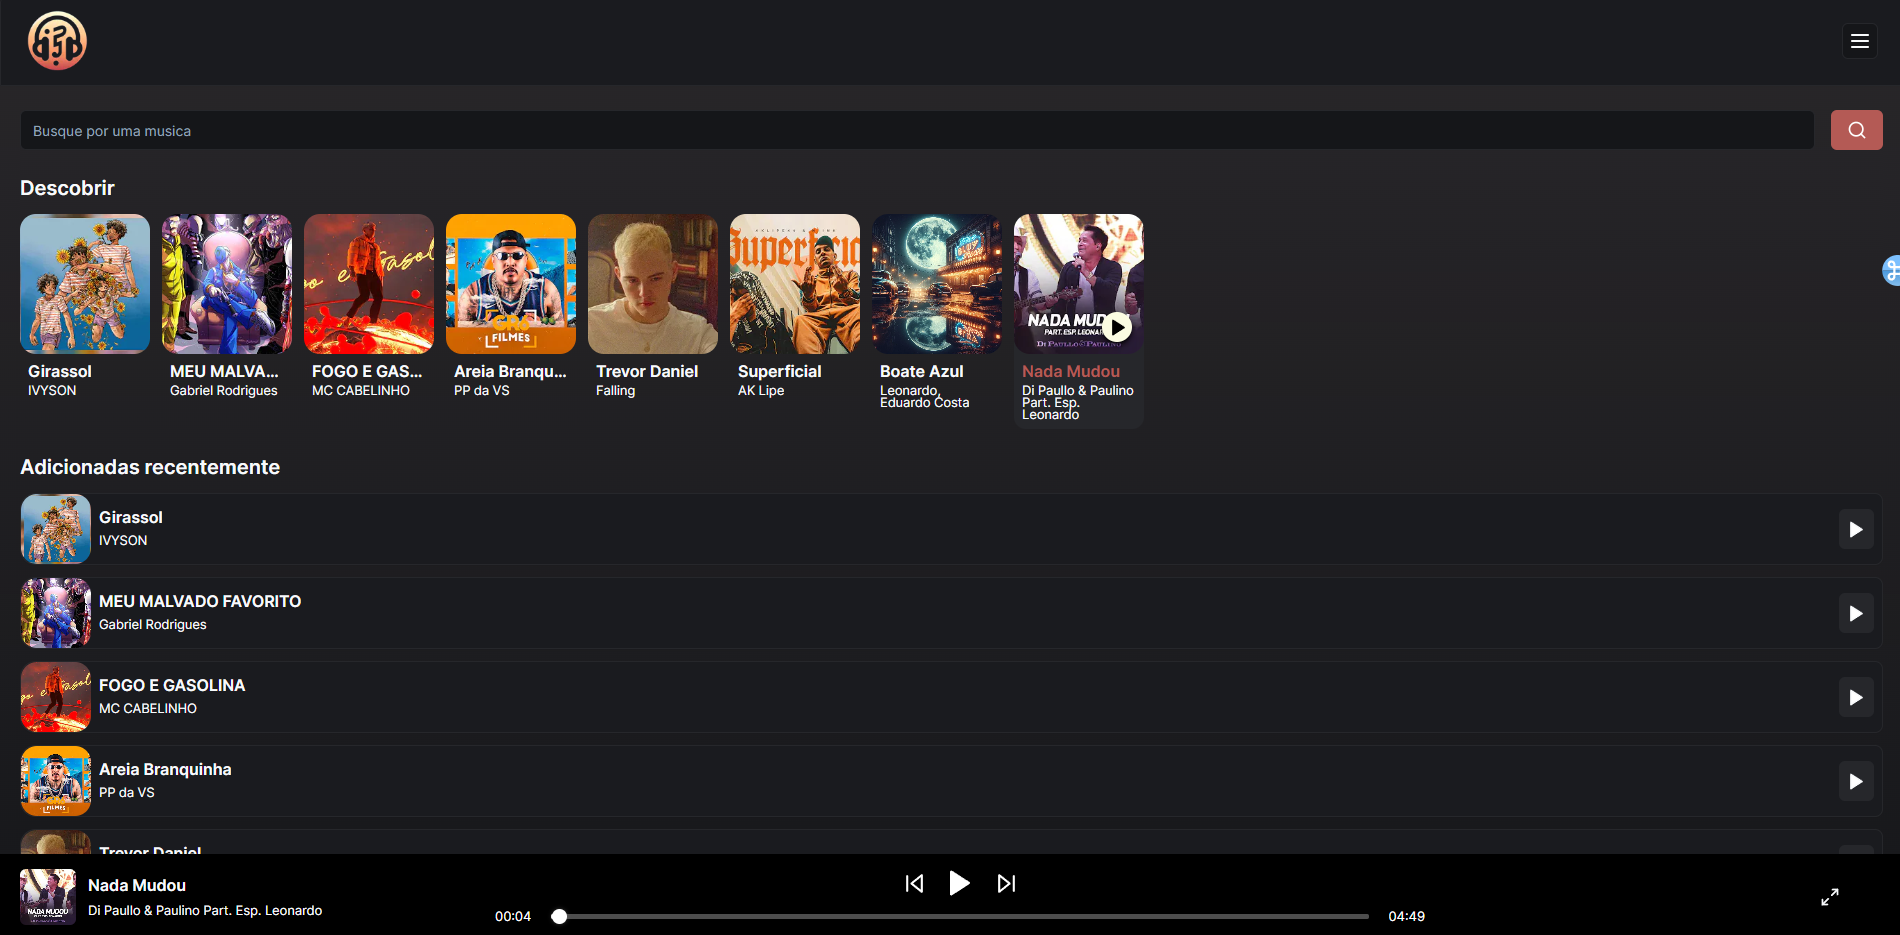Play FOGO E GASOLINA from the list

(x=1855, y=697)
